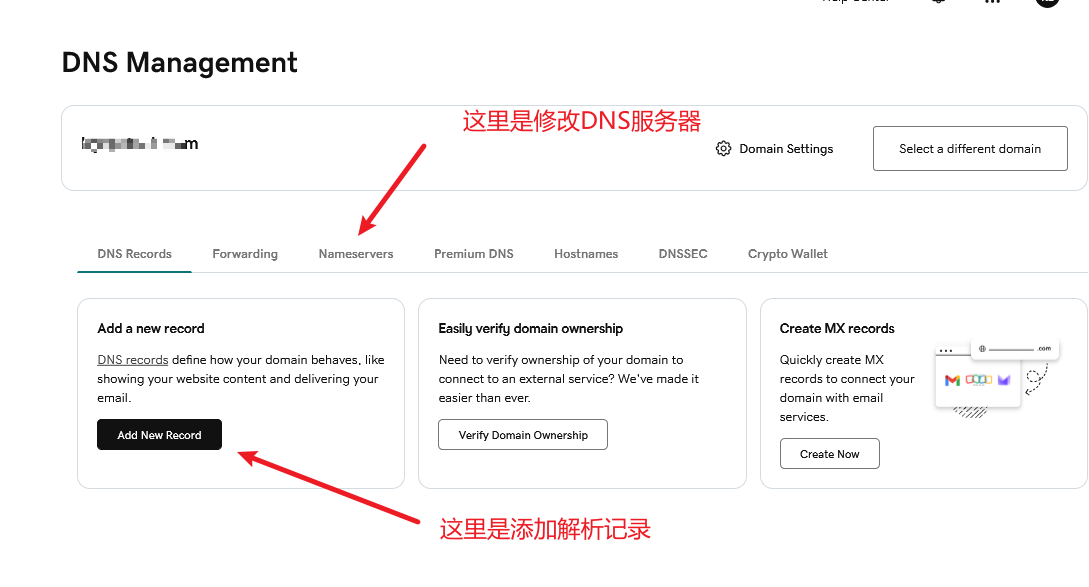The image size is (1089, 587).
Task: Click the globe icon in illustration address bar
Action: click(x=982, y=349)
